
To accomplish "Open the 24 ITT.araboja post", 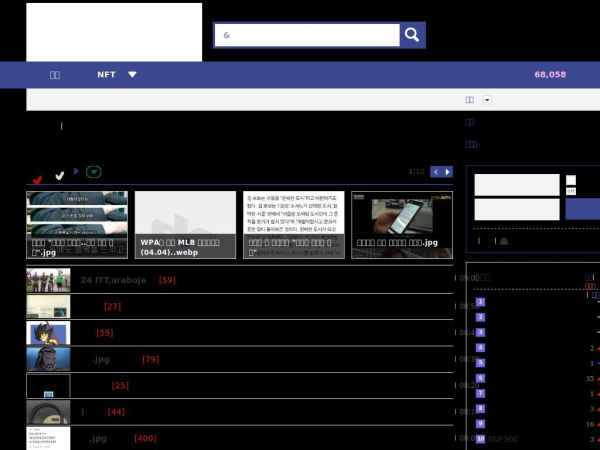I will click(x=113, y=280).
